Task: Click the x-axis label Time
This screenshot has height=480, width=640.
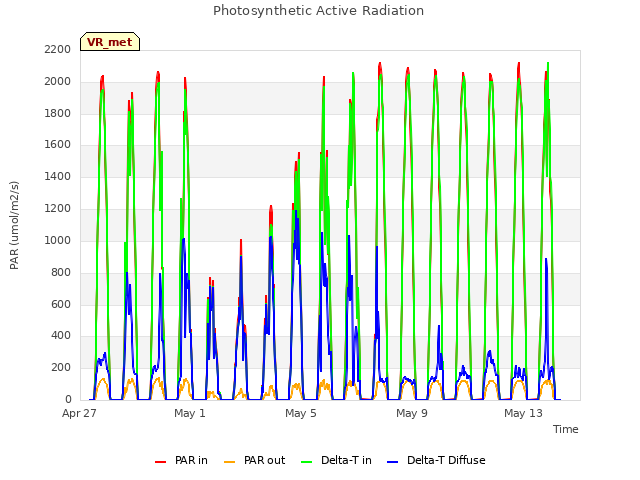Action: (566, 429)
